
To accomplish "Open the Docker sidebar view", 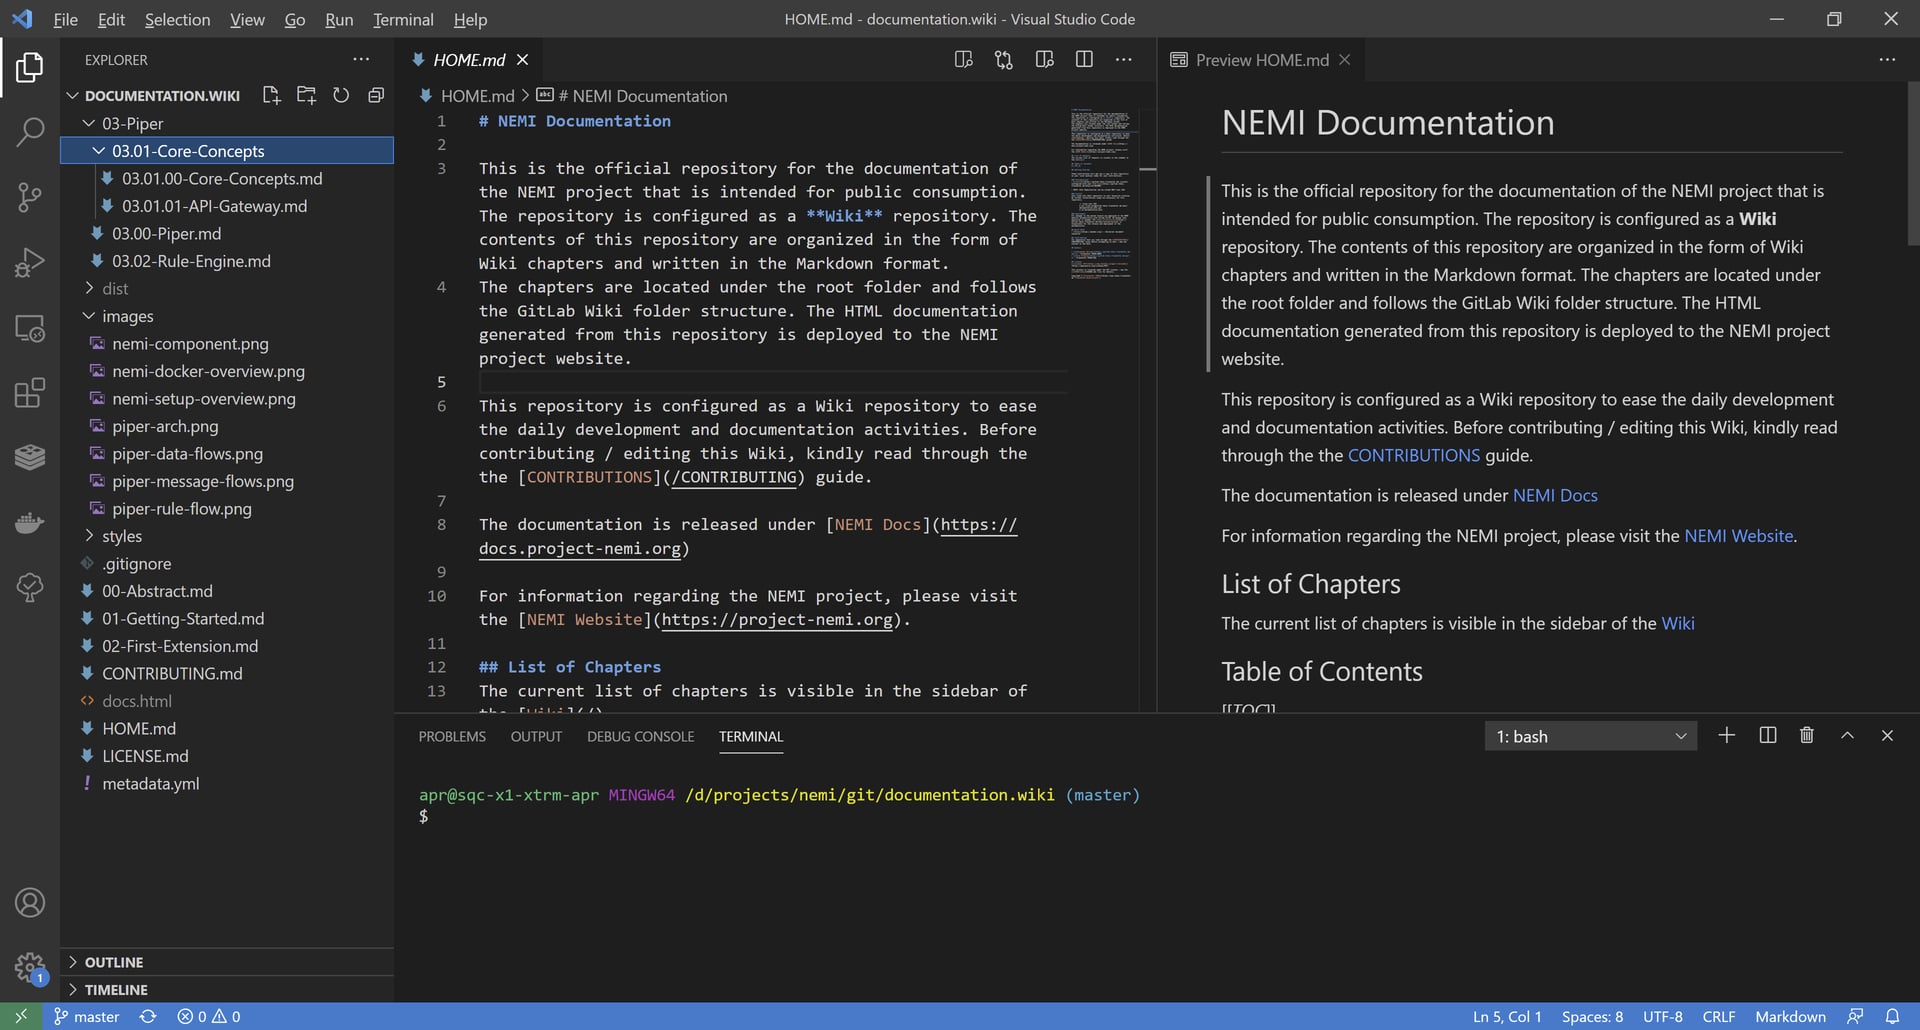I will click(30, 522).
